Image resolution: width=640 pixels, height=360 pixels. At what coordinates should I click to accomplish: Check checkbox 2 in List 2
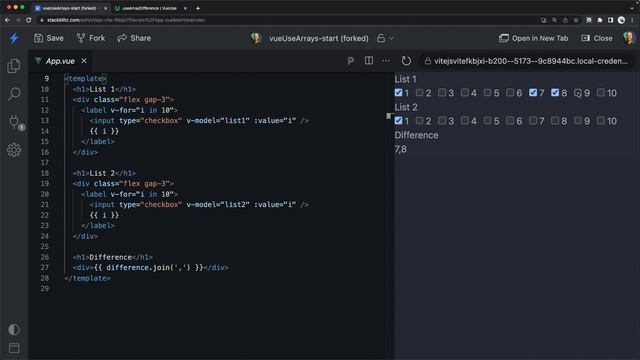(419, 120)
